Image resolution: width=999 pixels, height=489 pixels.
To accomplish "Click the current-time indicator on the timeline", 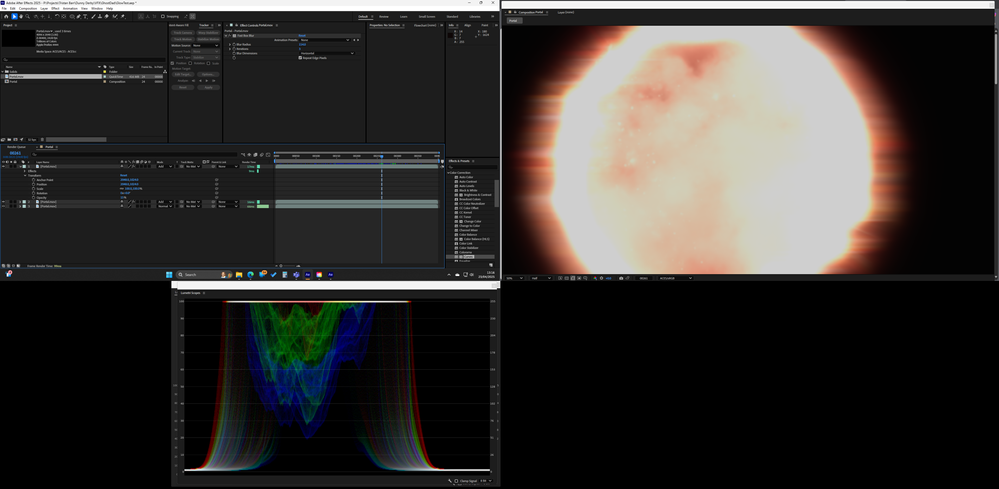I will coord(381,156).
